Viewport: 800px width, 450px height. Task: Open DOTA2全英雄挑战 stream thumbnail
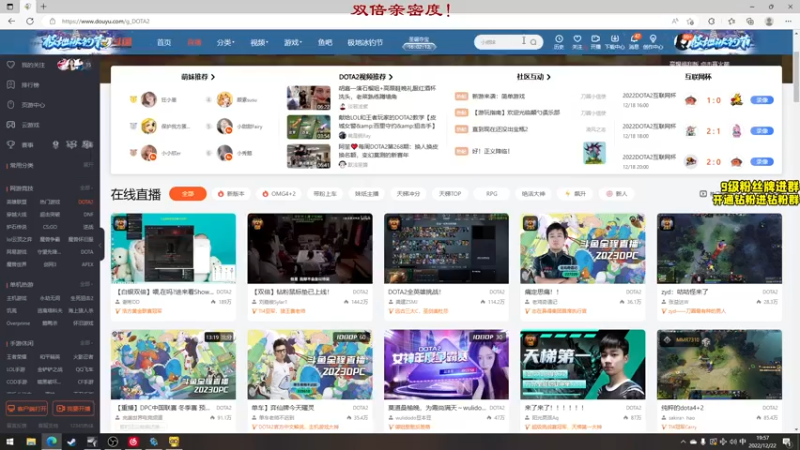pos(446,248)
